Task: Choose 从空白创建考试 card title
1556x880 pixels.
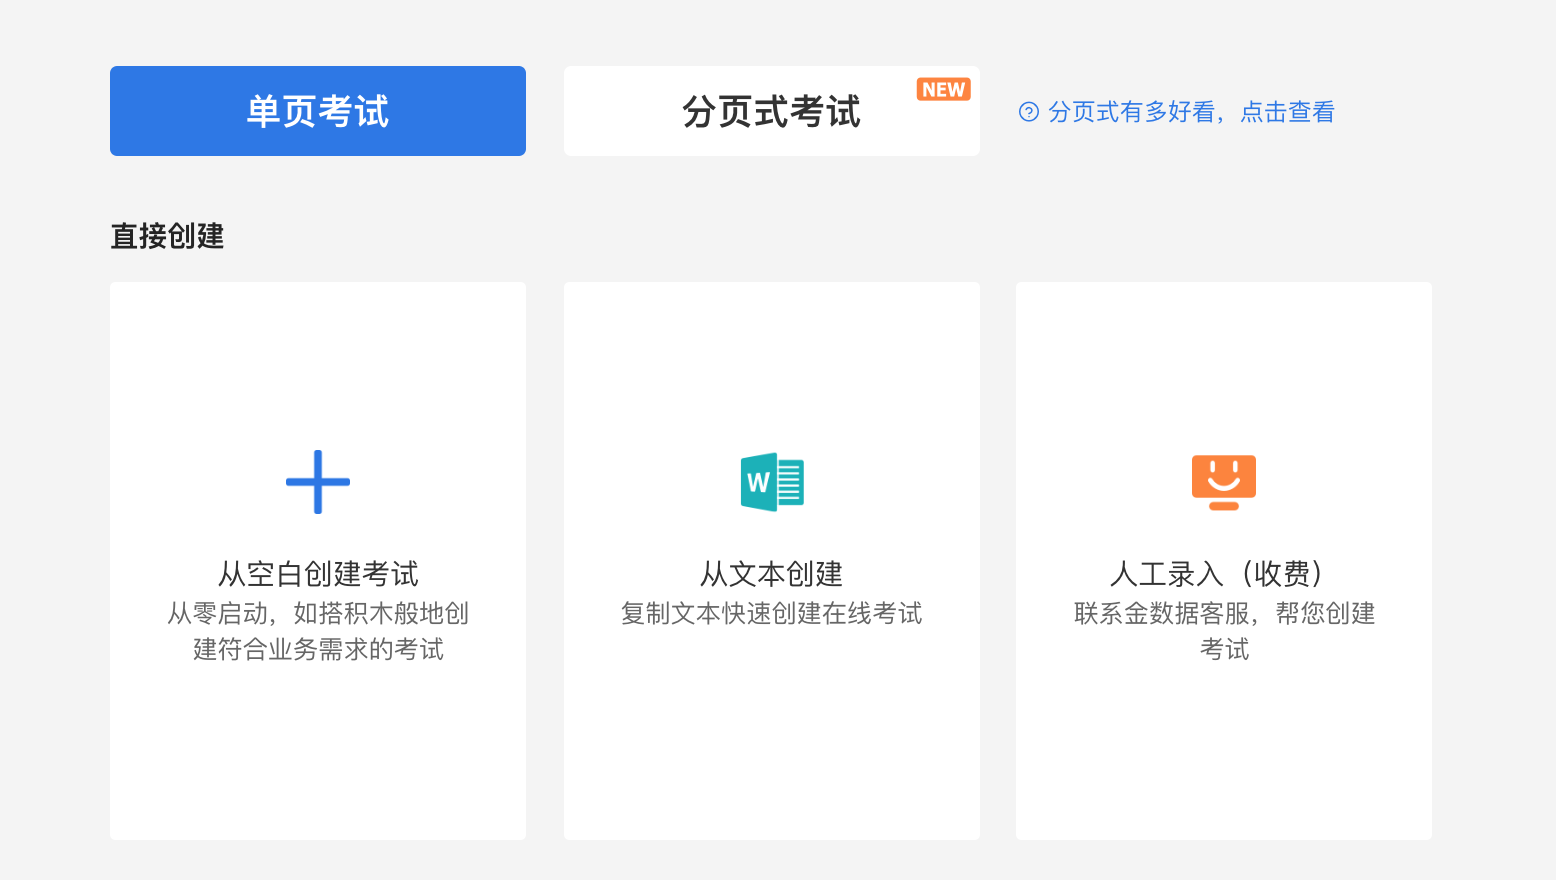Action: point(318,574)
